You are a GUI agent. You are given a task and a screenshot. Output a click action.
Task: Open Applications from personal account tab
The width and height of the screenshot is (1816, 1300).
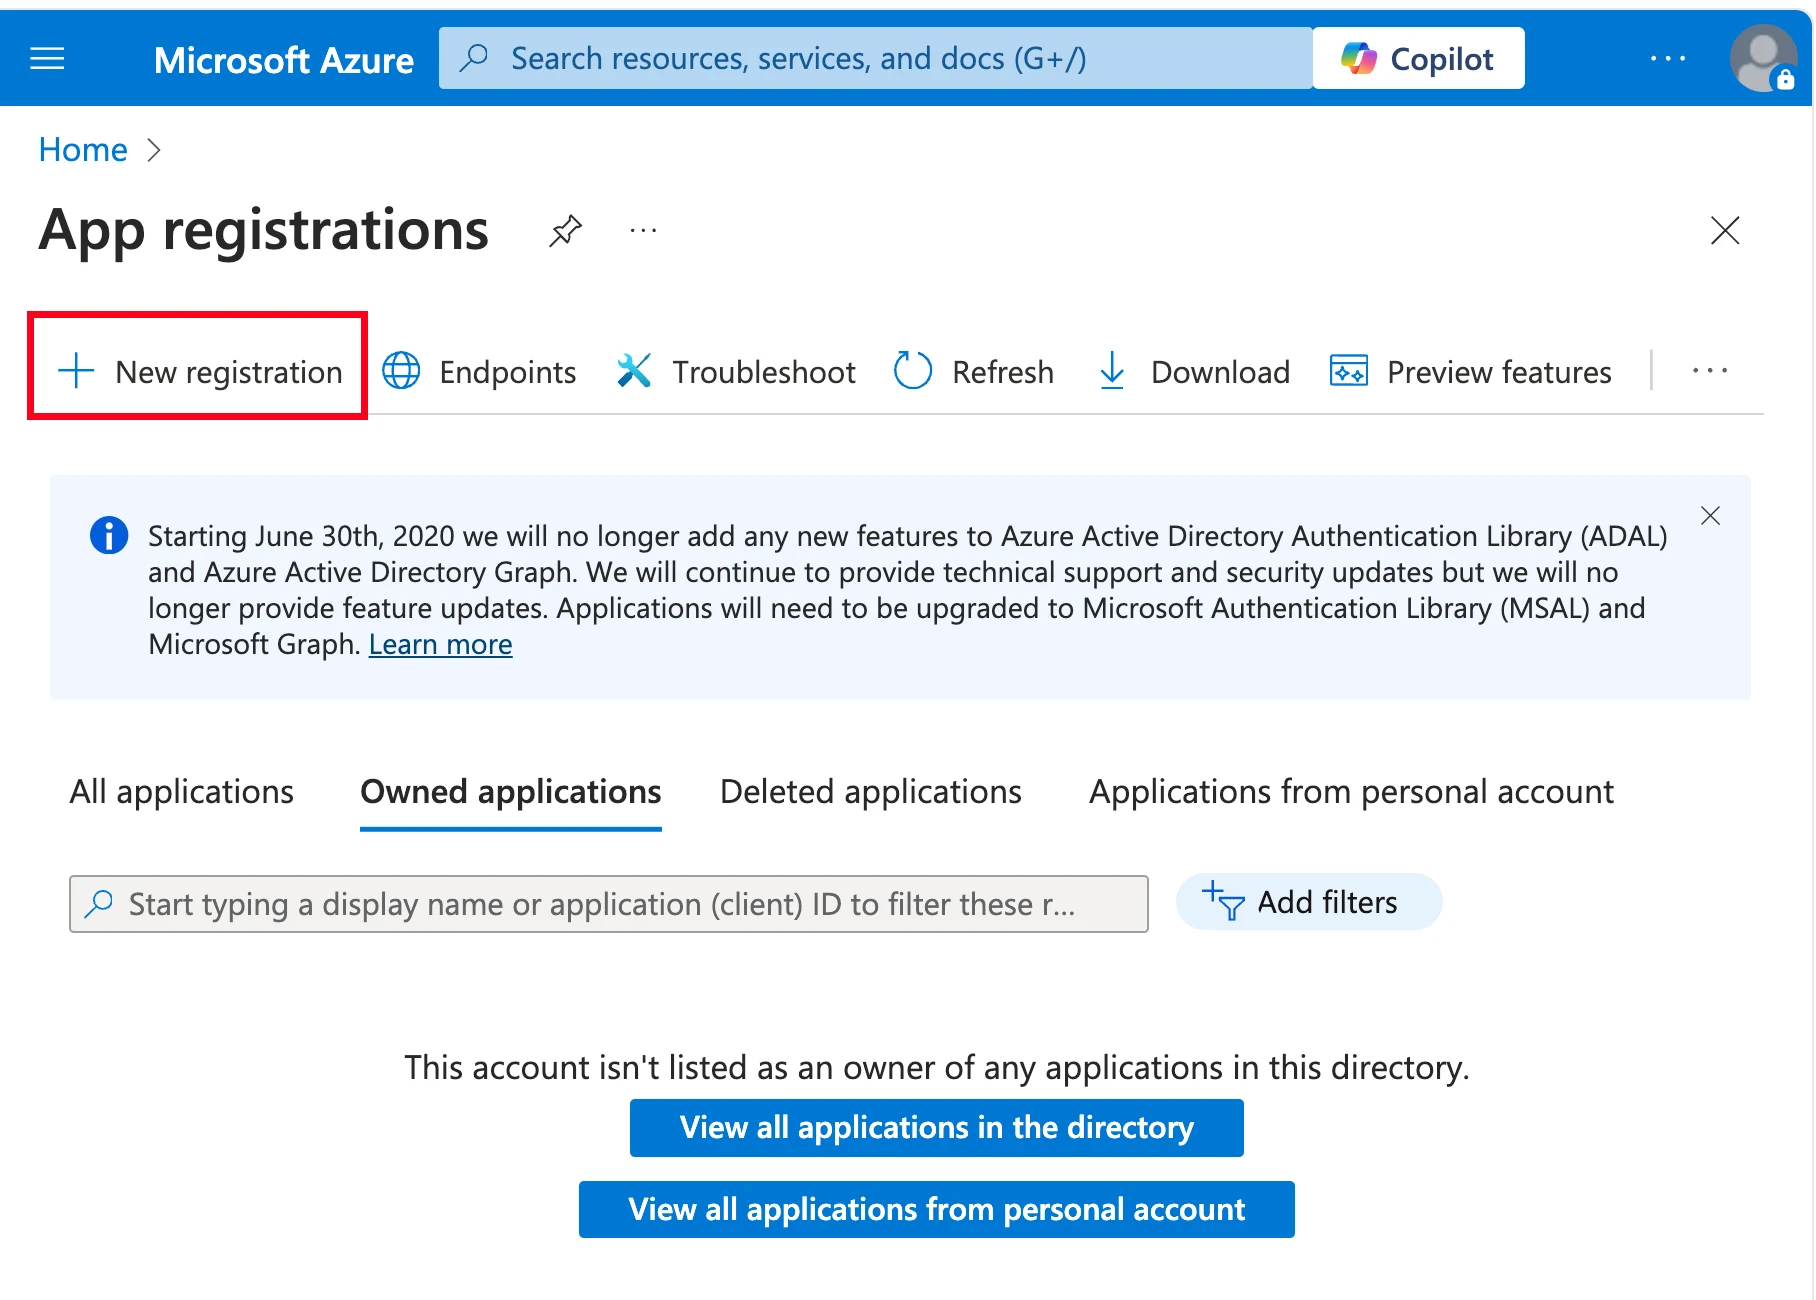click(1351, 792)
